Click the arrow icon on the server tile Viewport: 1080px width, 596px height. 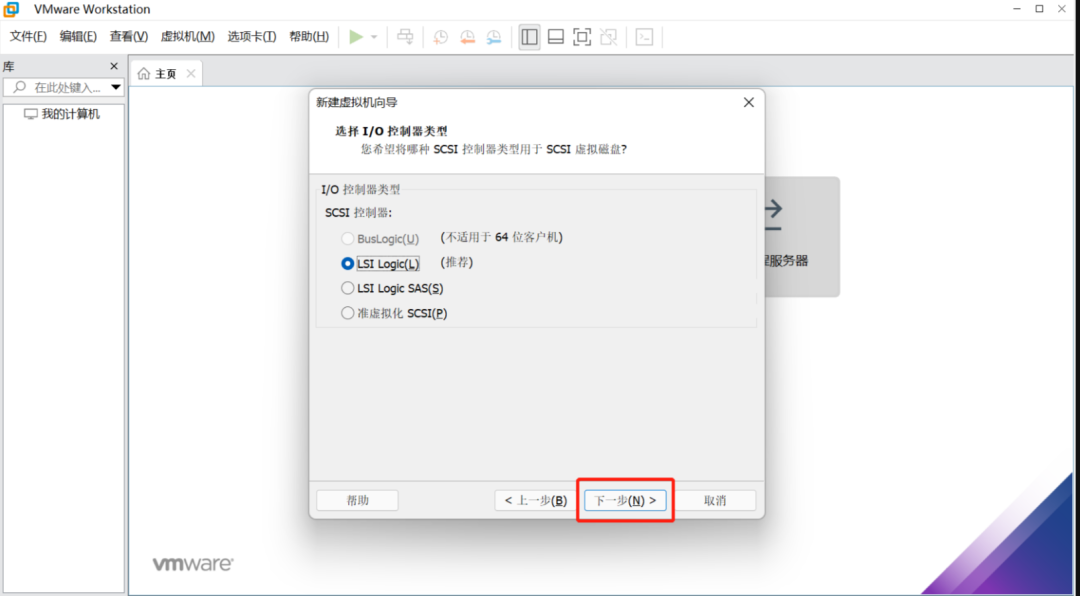coord(773,216)
